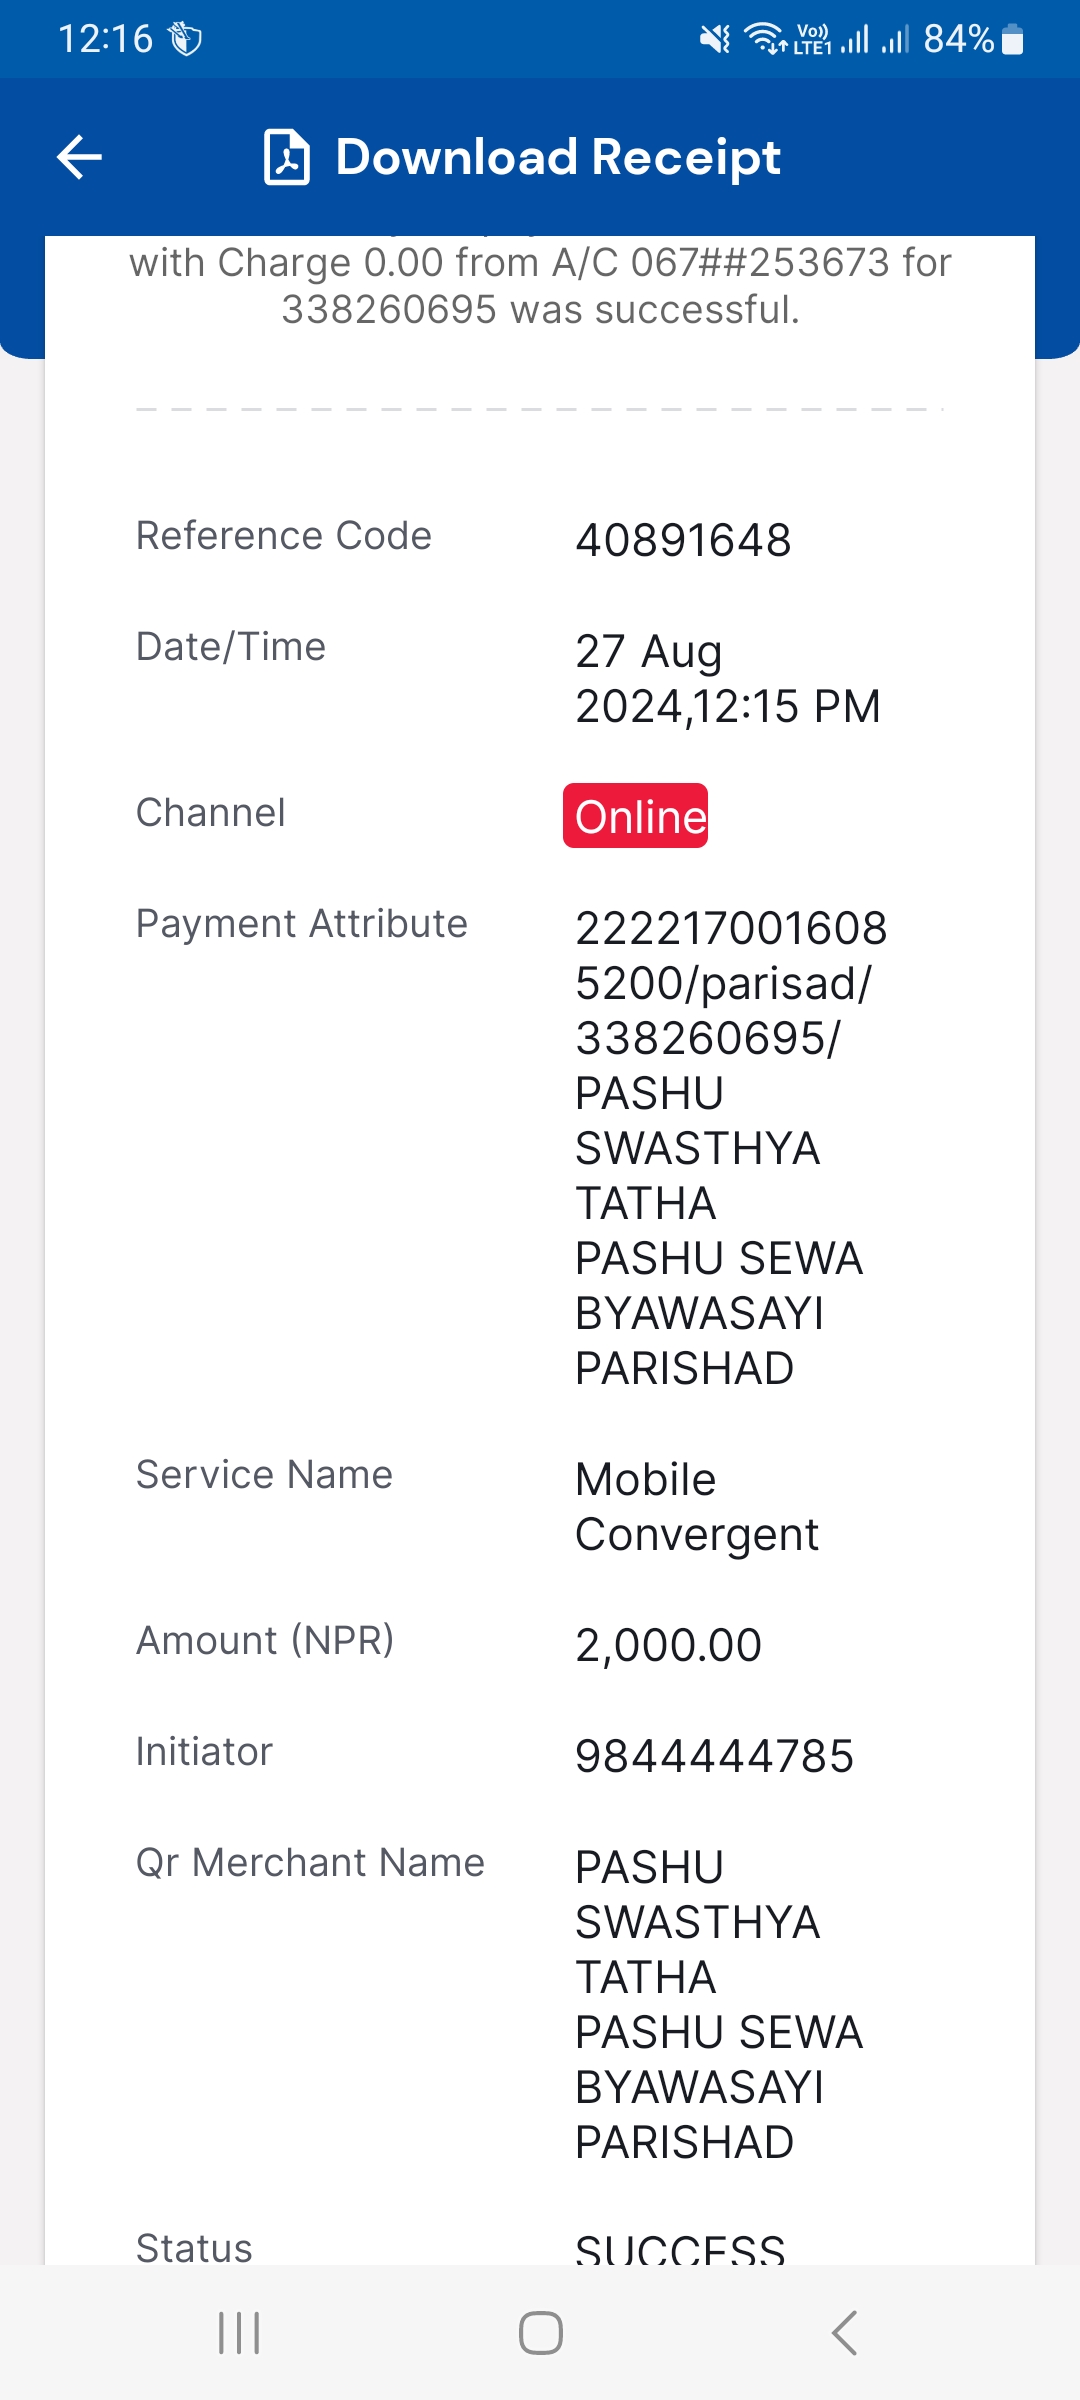Tap the back arrow in header

tap(79, 158)
